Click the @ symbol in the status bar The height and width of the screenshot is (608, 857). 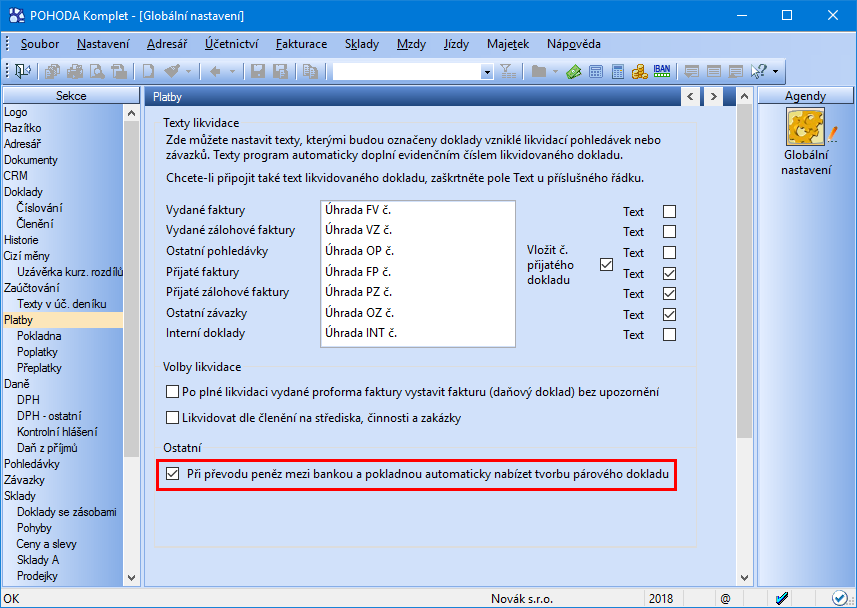tap(725, 599)
